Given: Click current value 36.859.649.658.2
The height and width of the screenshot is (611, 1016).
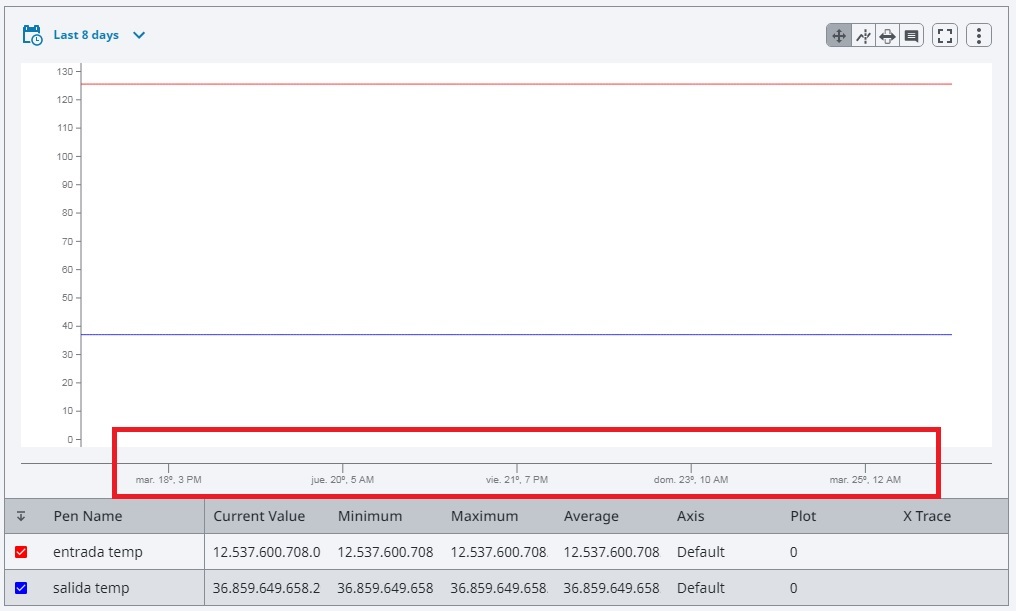Looking at the screenshot, I should click(267, 588).
